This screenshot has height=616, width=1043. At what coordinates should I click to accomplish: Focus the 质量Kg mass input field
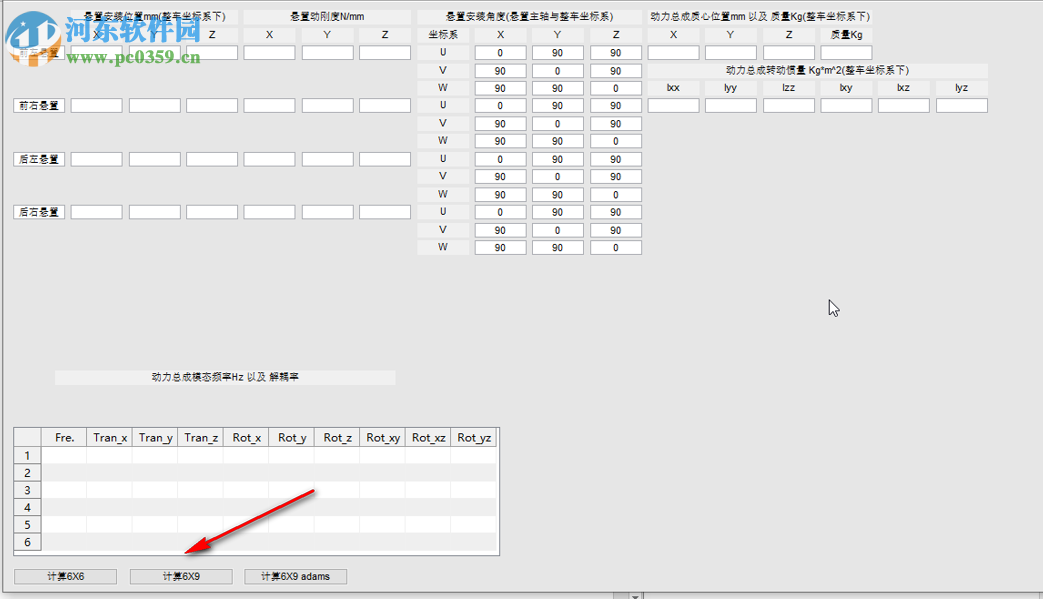(846, 53)
